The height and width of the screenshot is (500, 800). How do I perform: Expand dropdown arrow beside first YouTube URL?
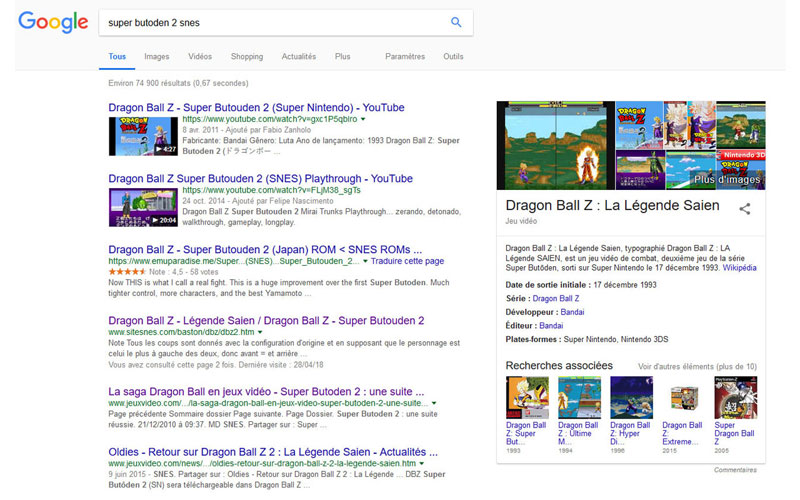[x=363, y=119]
